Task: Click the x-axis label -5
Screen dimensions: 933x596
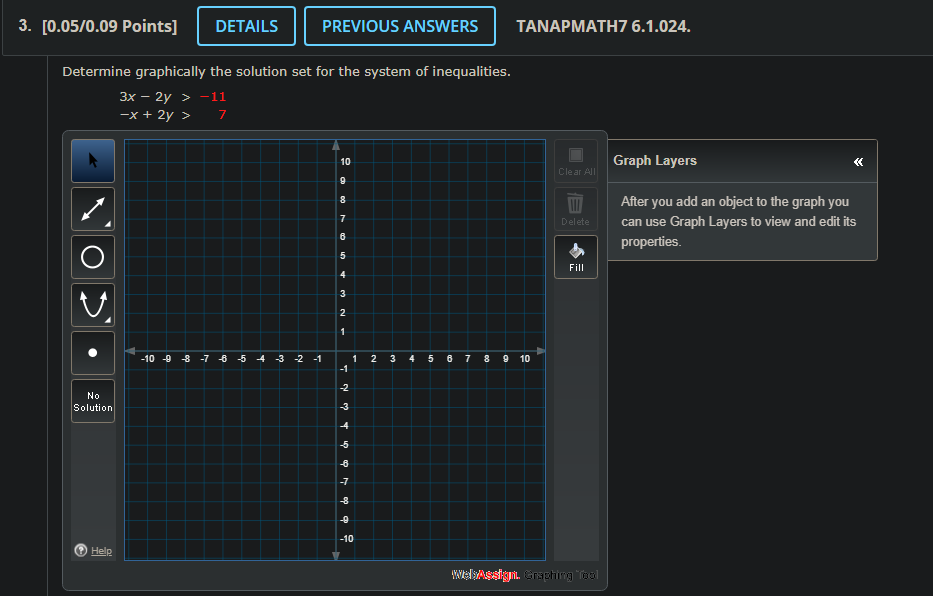Action: [x=242, y=359]
